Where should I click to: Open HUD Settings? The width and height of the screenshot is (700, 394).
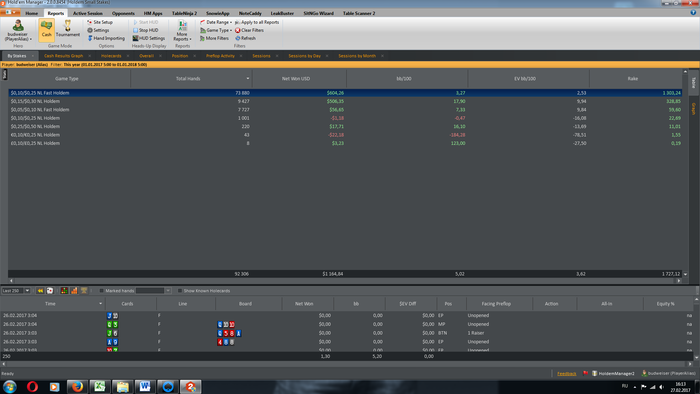149,38
